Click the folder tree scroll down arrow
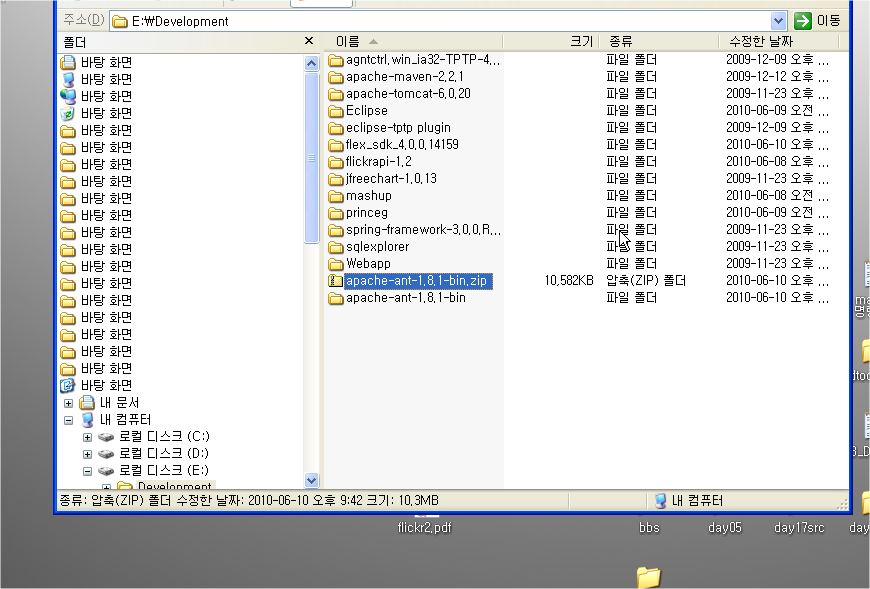This screenshot has width=870, height=589. coord(312,480)
